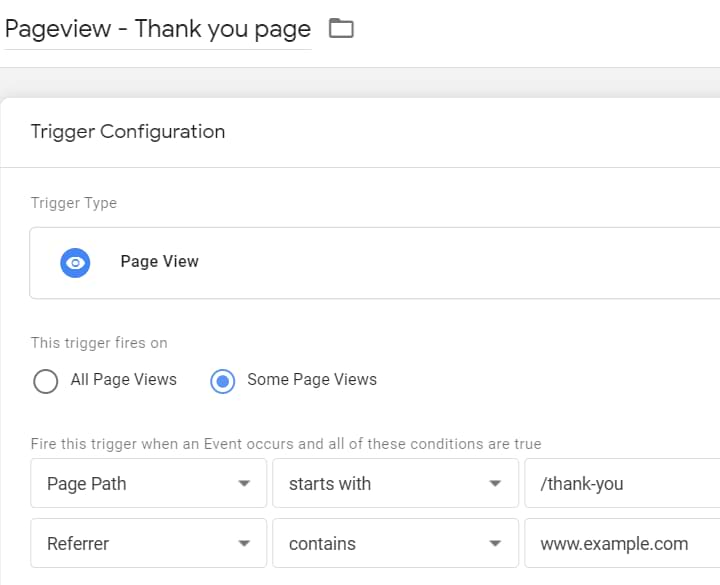Click the 'All Page Views' label text
Viewport: 720px width, 585px height.
click(123, 380)
